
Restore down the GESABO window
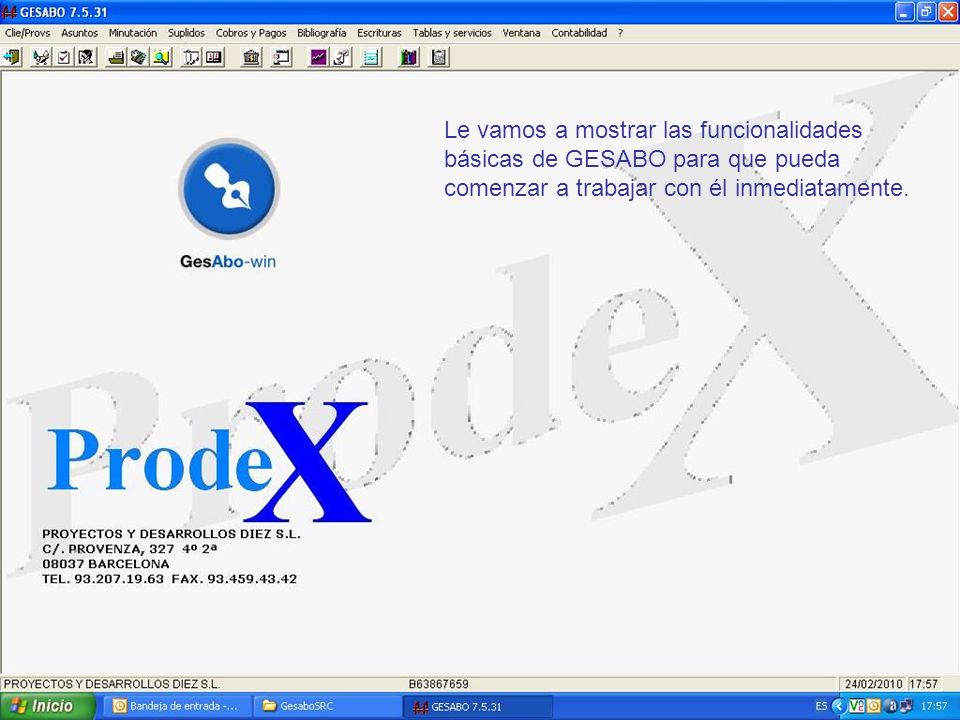coord(926,12)
